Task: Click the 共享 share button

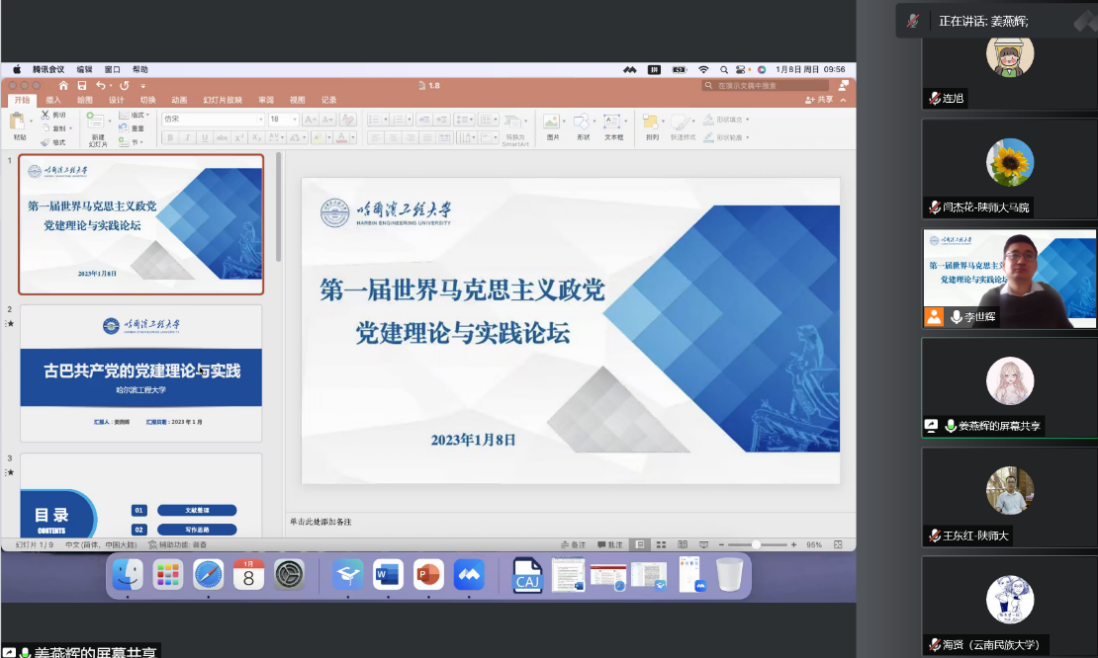Action: pyautogui.click(x=820, y=100)
